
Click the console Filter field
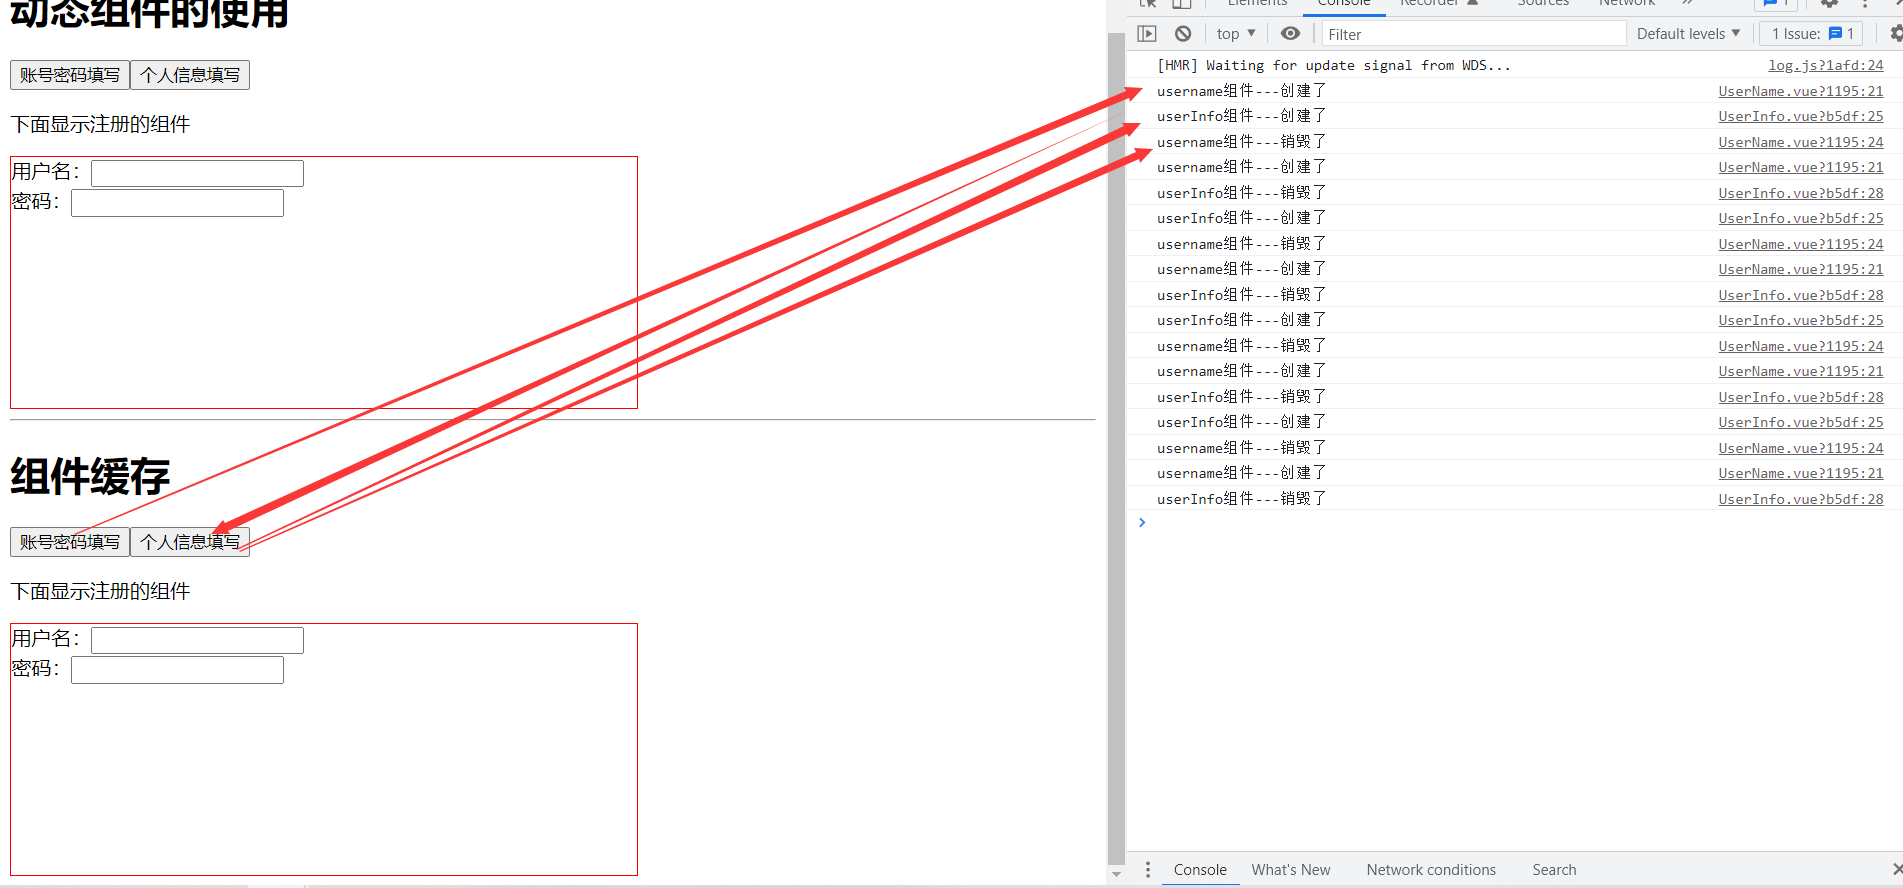click(1473, 34)
